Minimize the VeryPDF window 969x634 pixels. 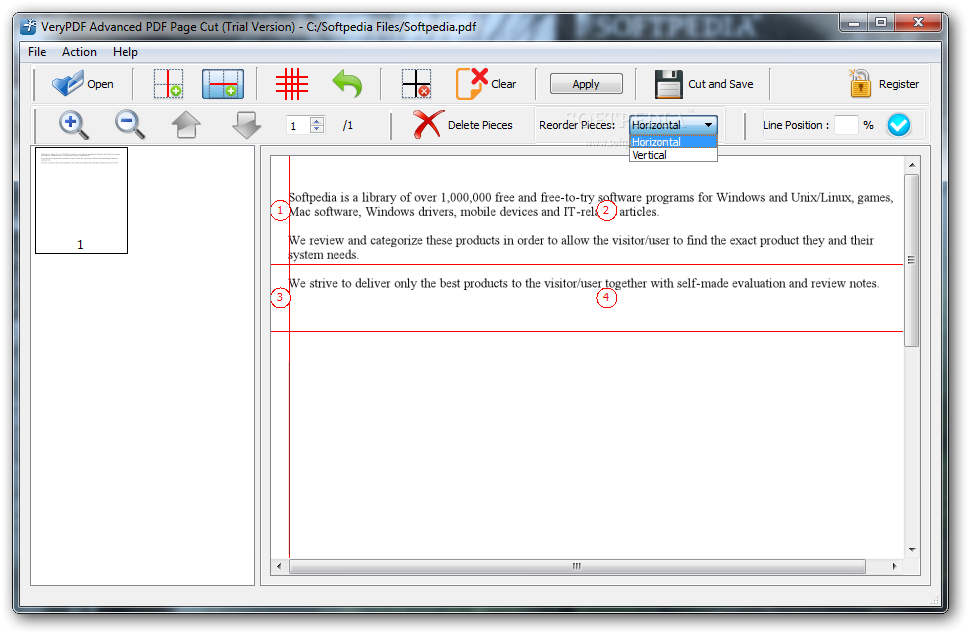pos(854,23)
